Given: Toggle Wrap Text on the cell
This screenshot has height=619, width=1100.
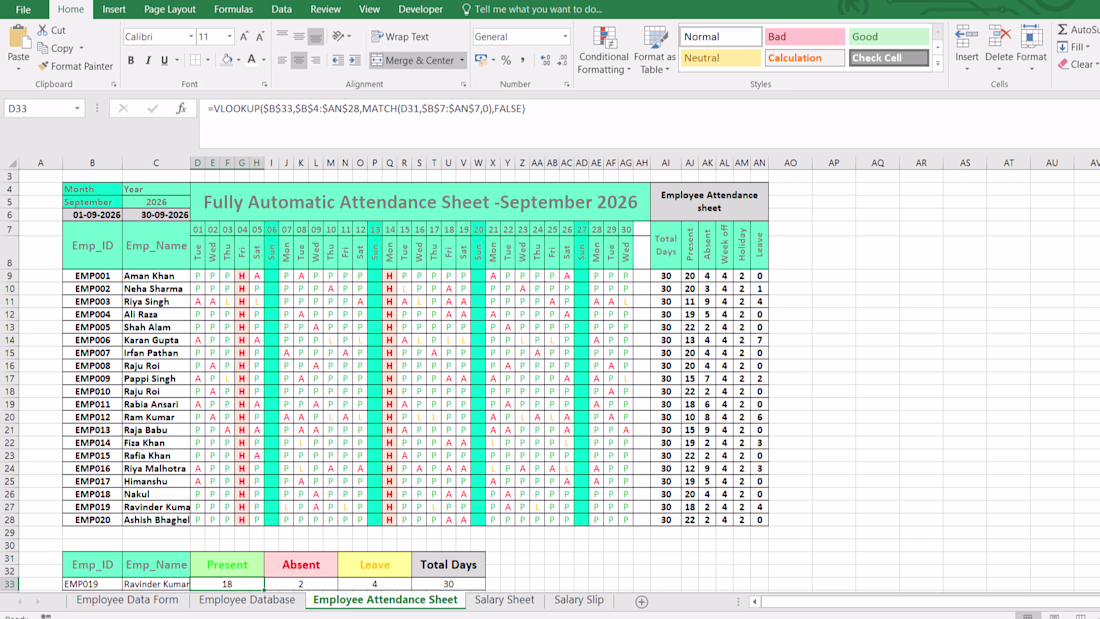Looking at the screenshot, I should pyautogui.click(x=400, y=36).
